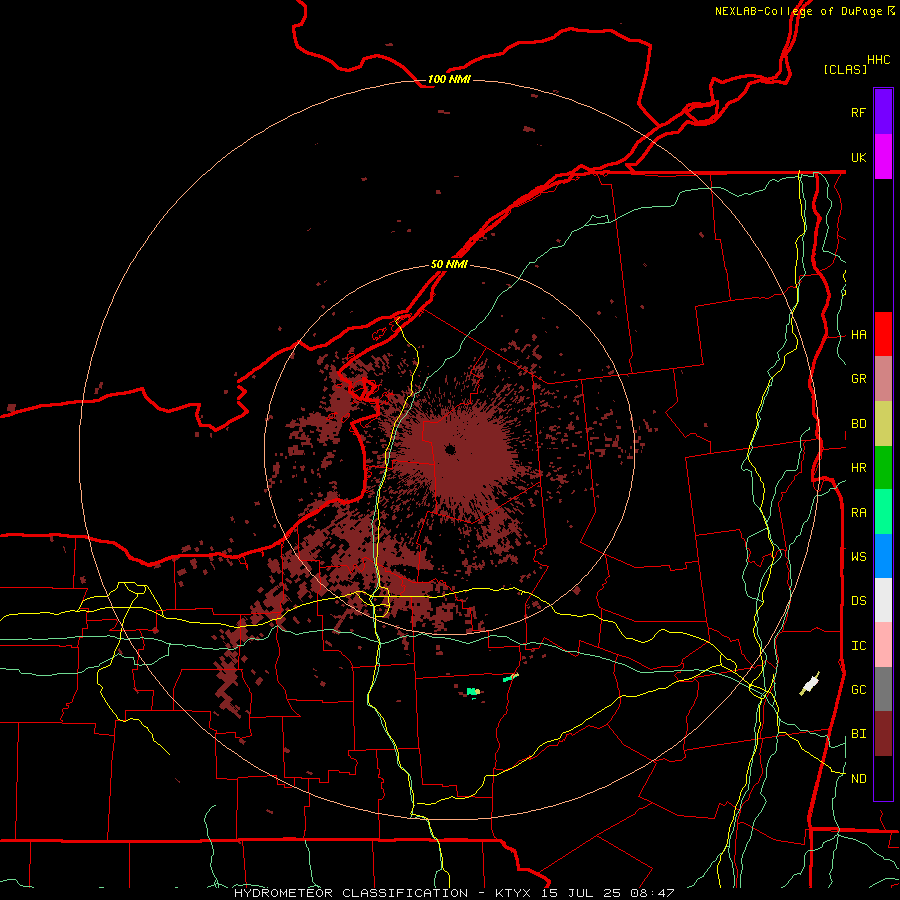Click the ND black legend swatch
The image size is (900, 900).
883,778
